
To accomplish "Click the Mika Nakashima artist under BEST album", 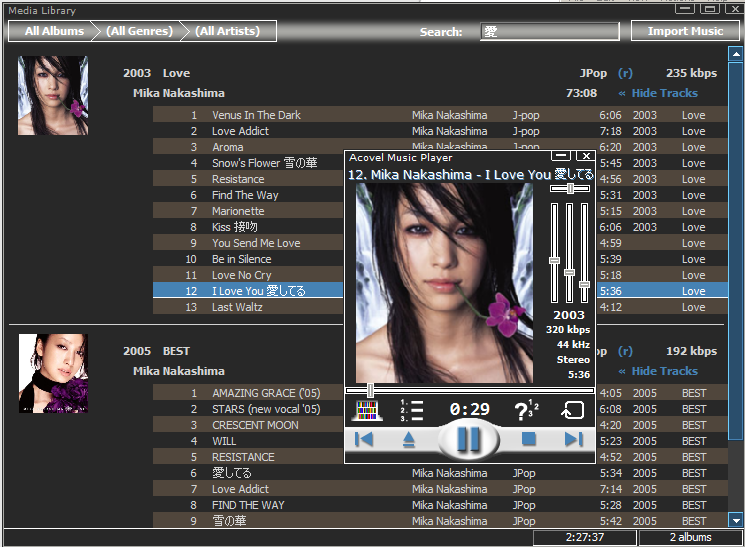I will pyautogui.click(x=179, y=371).
